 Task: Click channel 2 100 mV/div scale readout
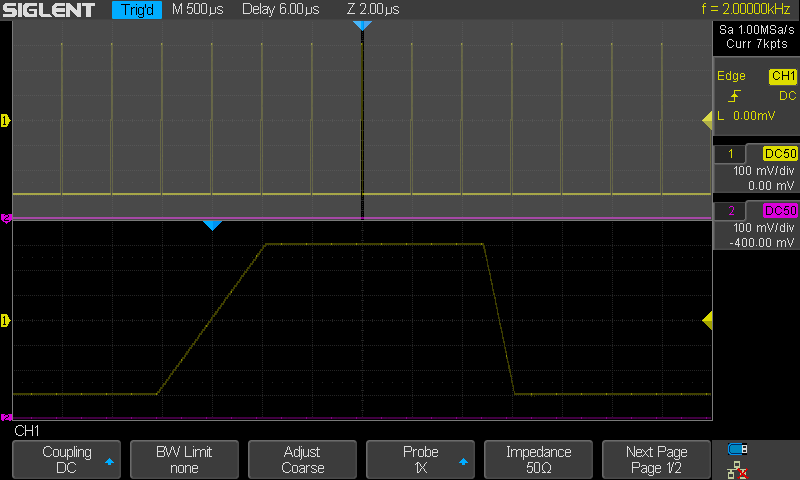click(763, 228)
